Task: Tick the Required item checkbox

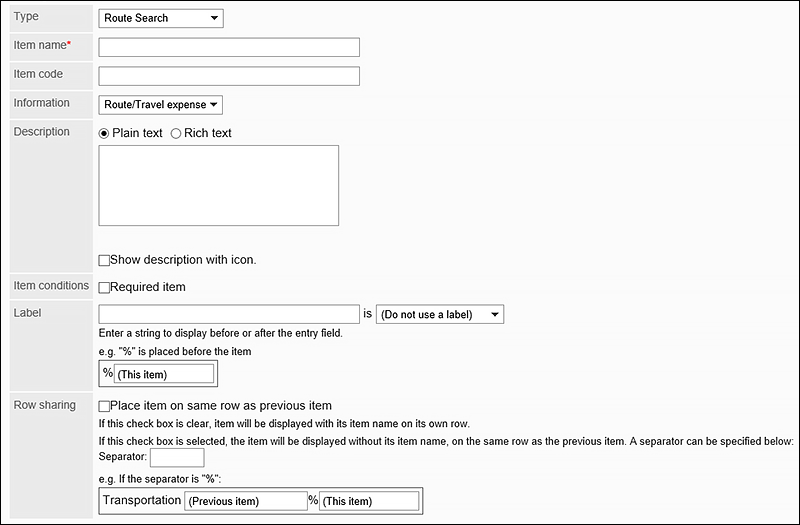Action: pos(104,288)
